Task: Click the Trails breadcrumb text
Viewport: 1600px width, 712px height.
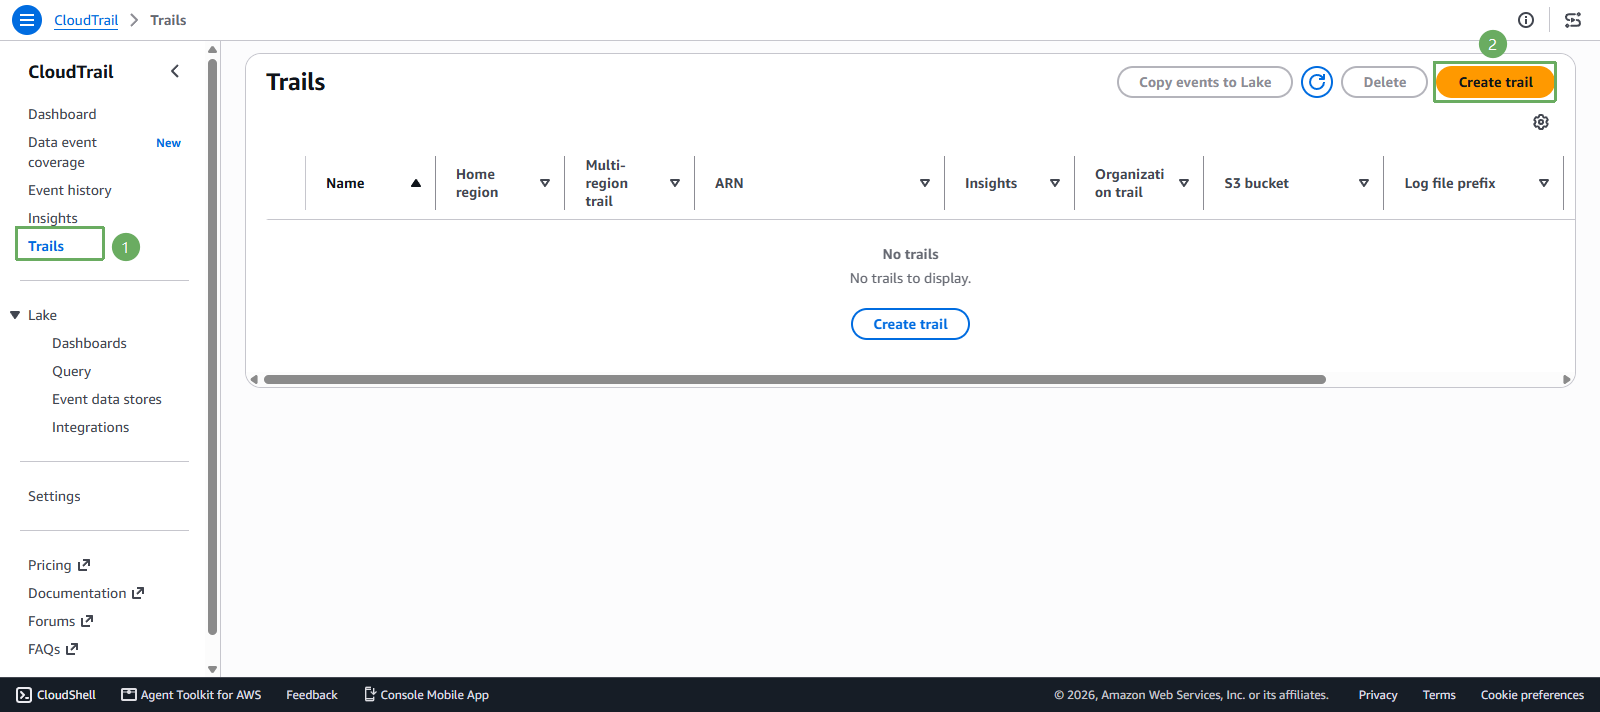Action: coord(168,20)
